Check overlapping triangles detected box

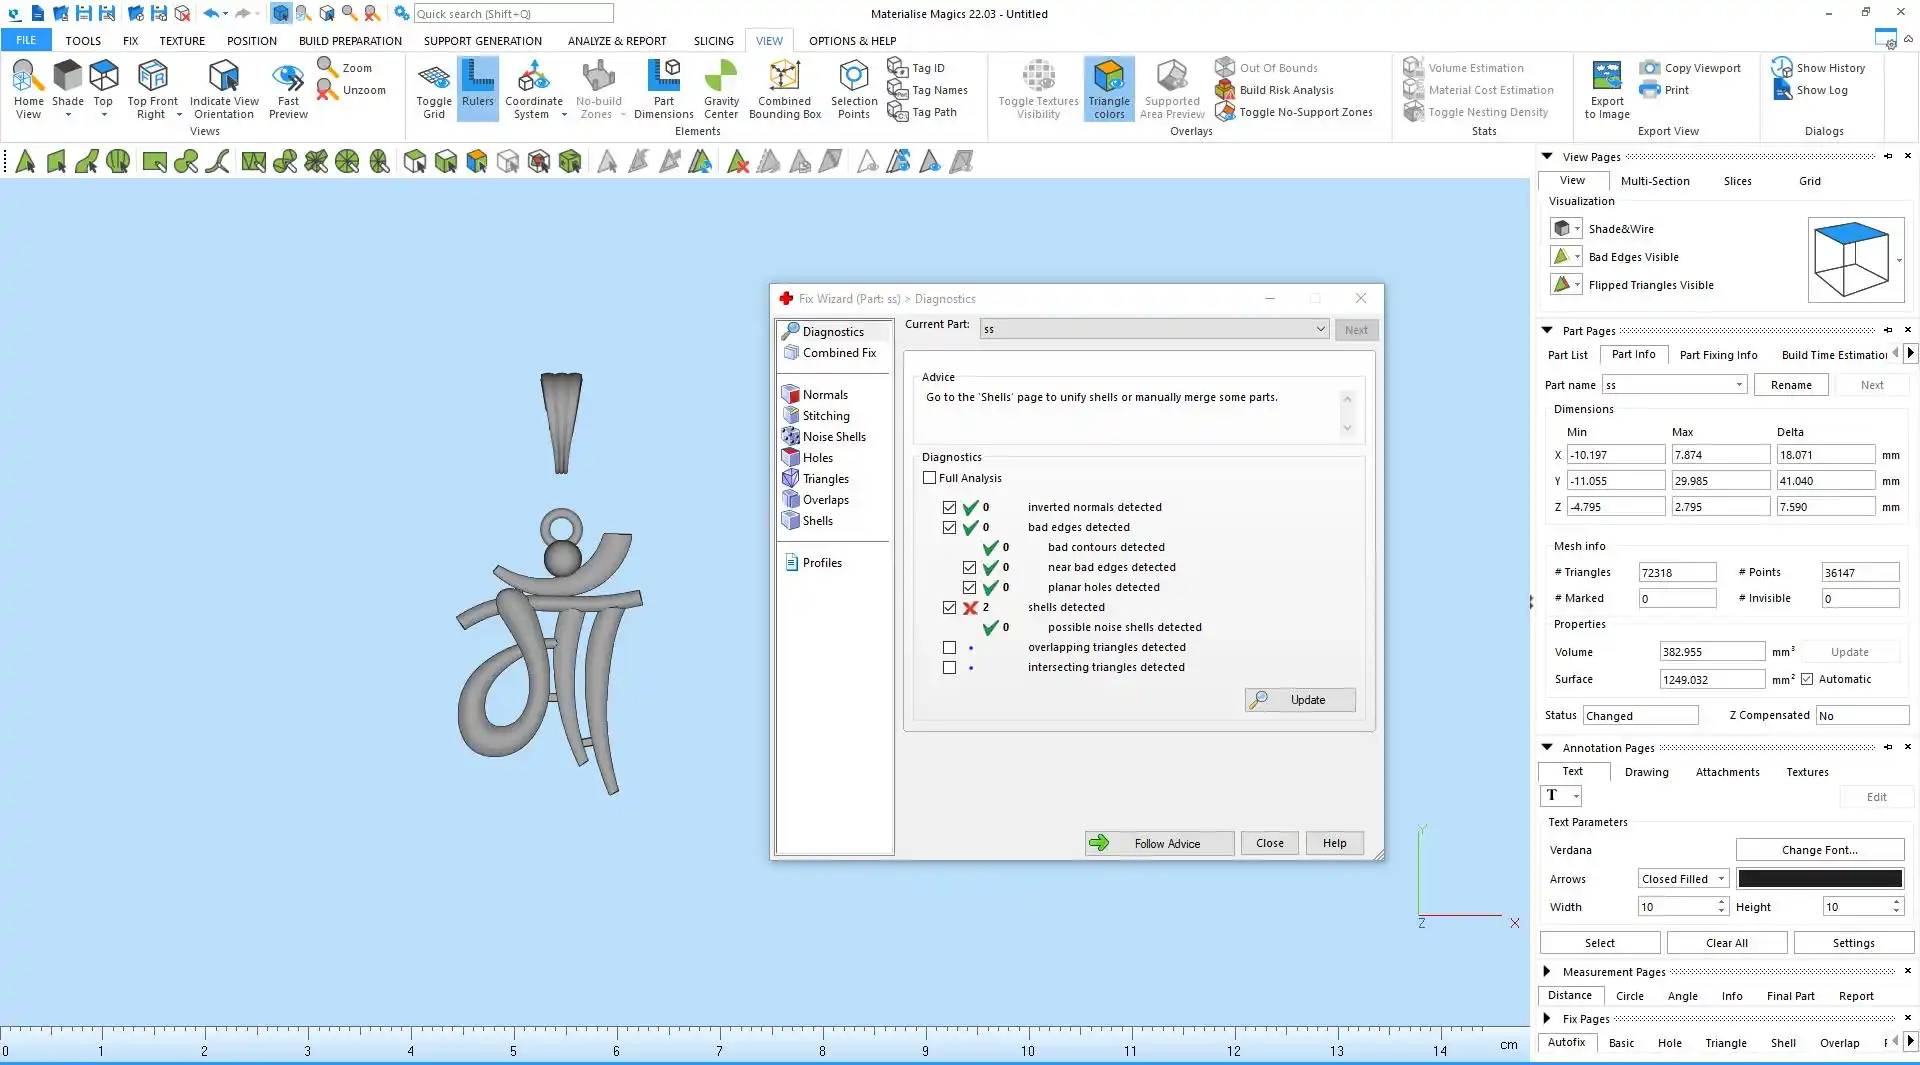click(x=949, y=647)
